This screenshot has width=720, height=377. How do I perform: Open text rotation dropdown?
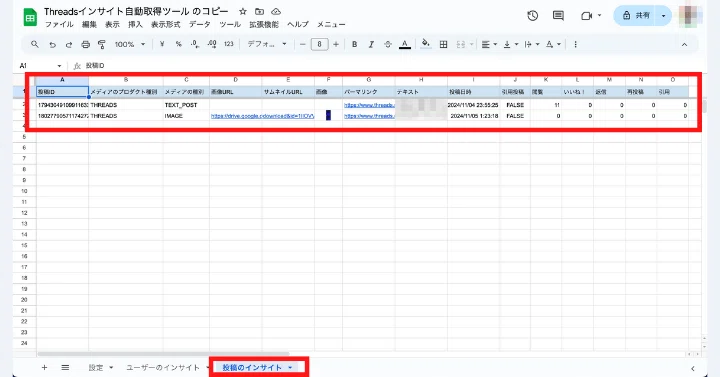(x=553, y=44)
